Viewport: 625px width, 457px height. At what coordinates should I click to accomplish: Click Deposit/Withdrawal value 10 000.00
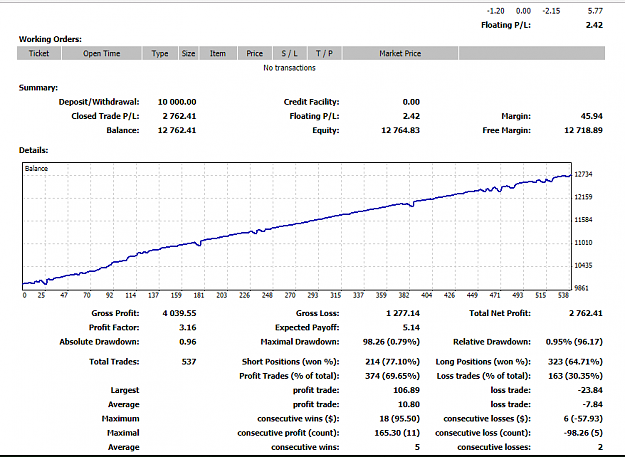point(177,102)
